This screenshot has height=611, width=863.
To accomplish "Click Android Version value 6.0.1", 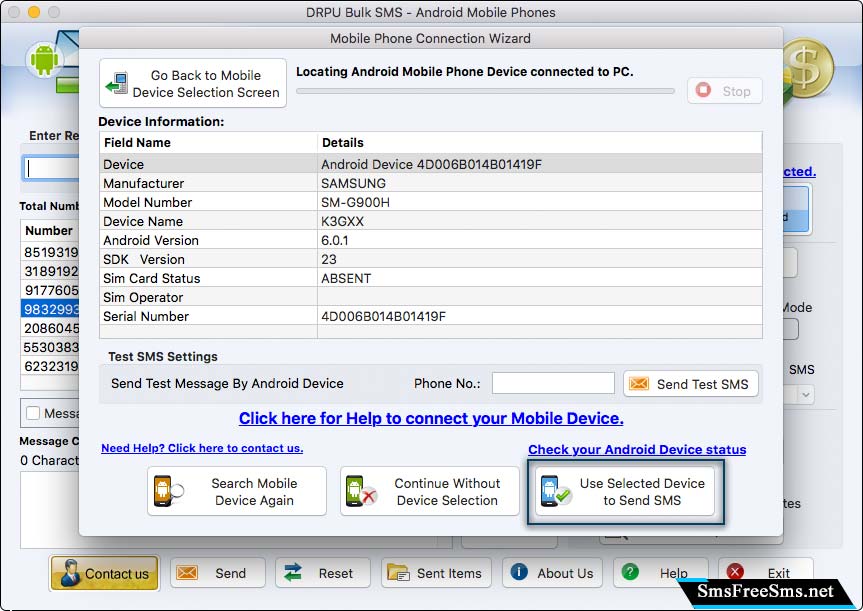I will 334,241.
